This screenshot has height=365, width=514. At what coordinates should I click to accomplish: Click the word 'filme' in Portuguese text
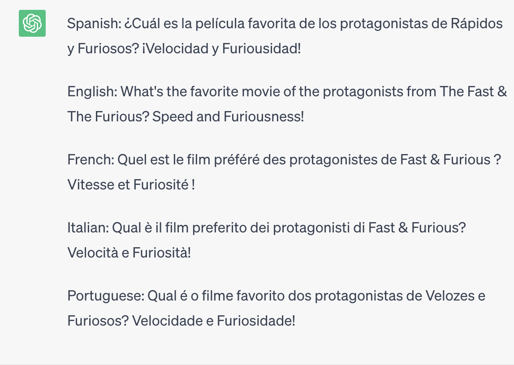(217, 296)
